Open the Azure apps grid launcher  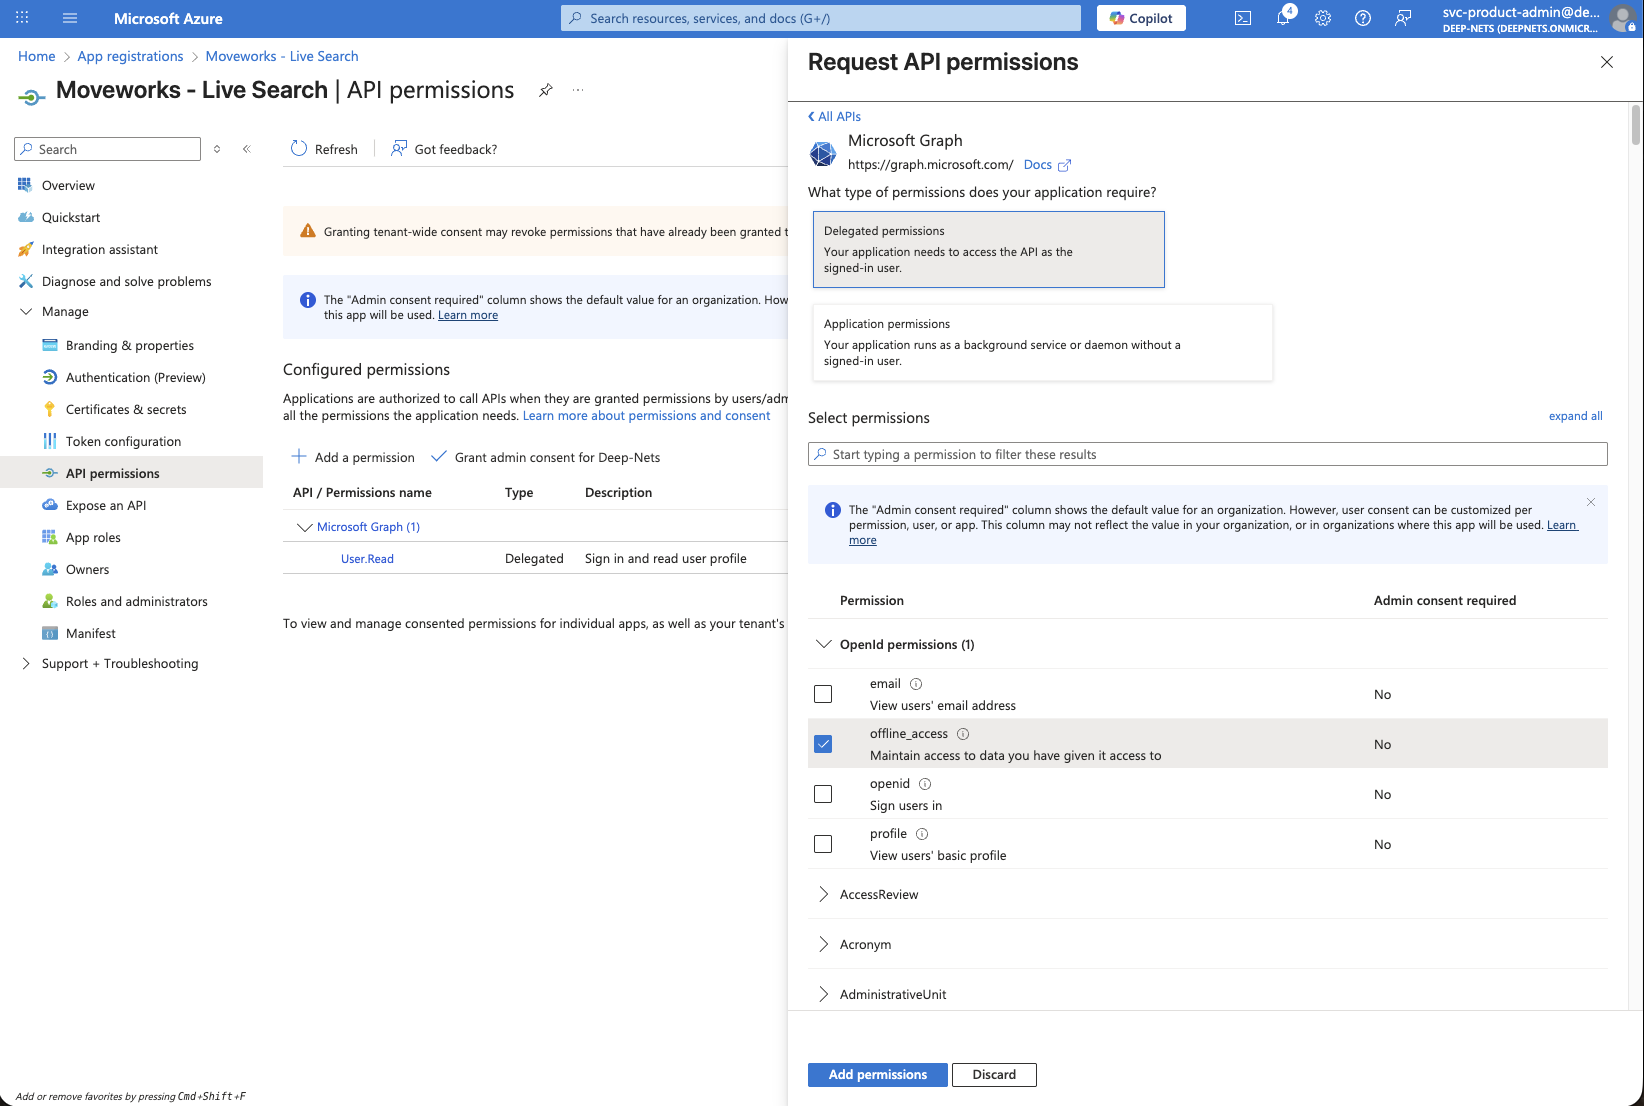[x=22, y=18]
